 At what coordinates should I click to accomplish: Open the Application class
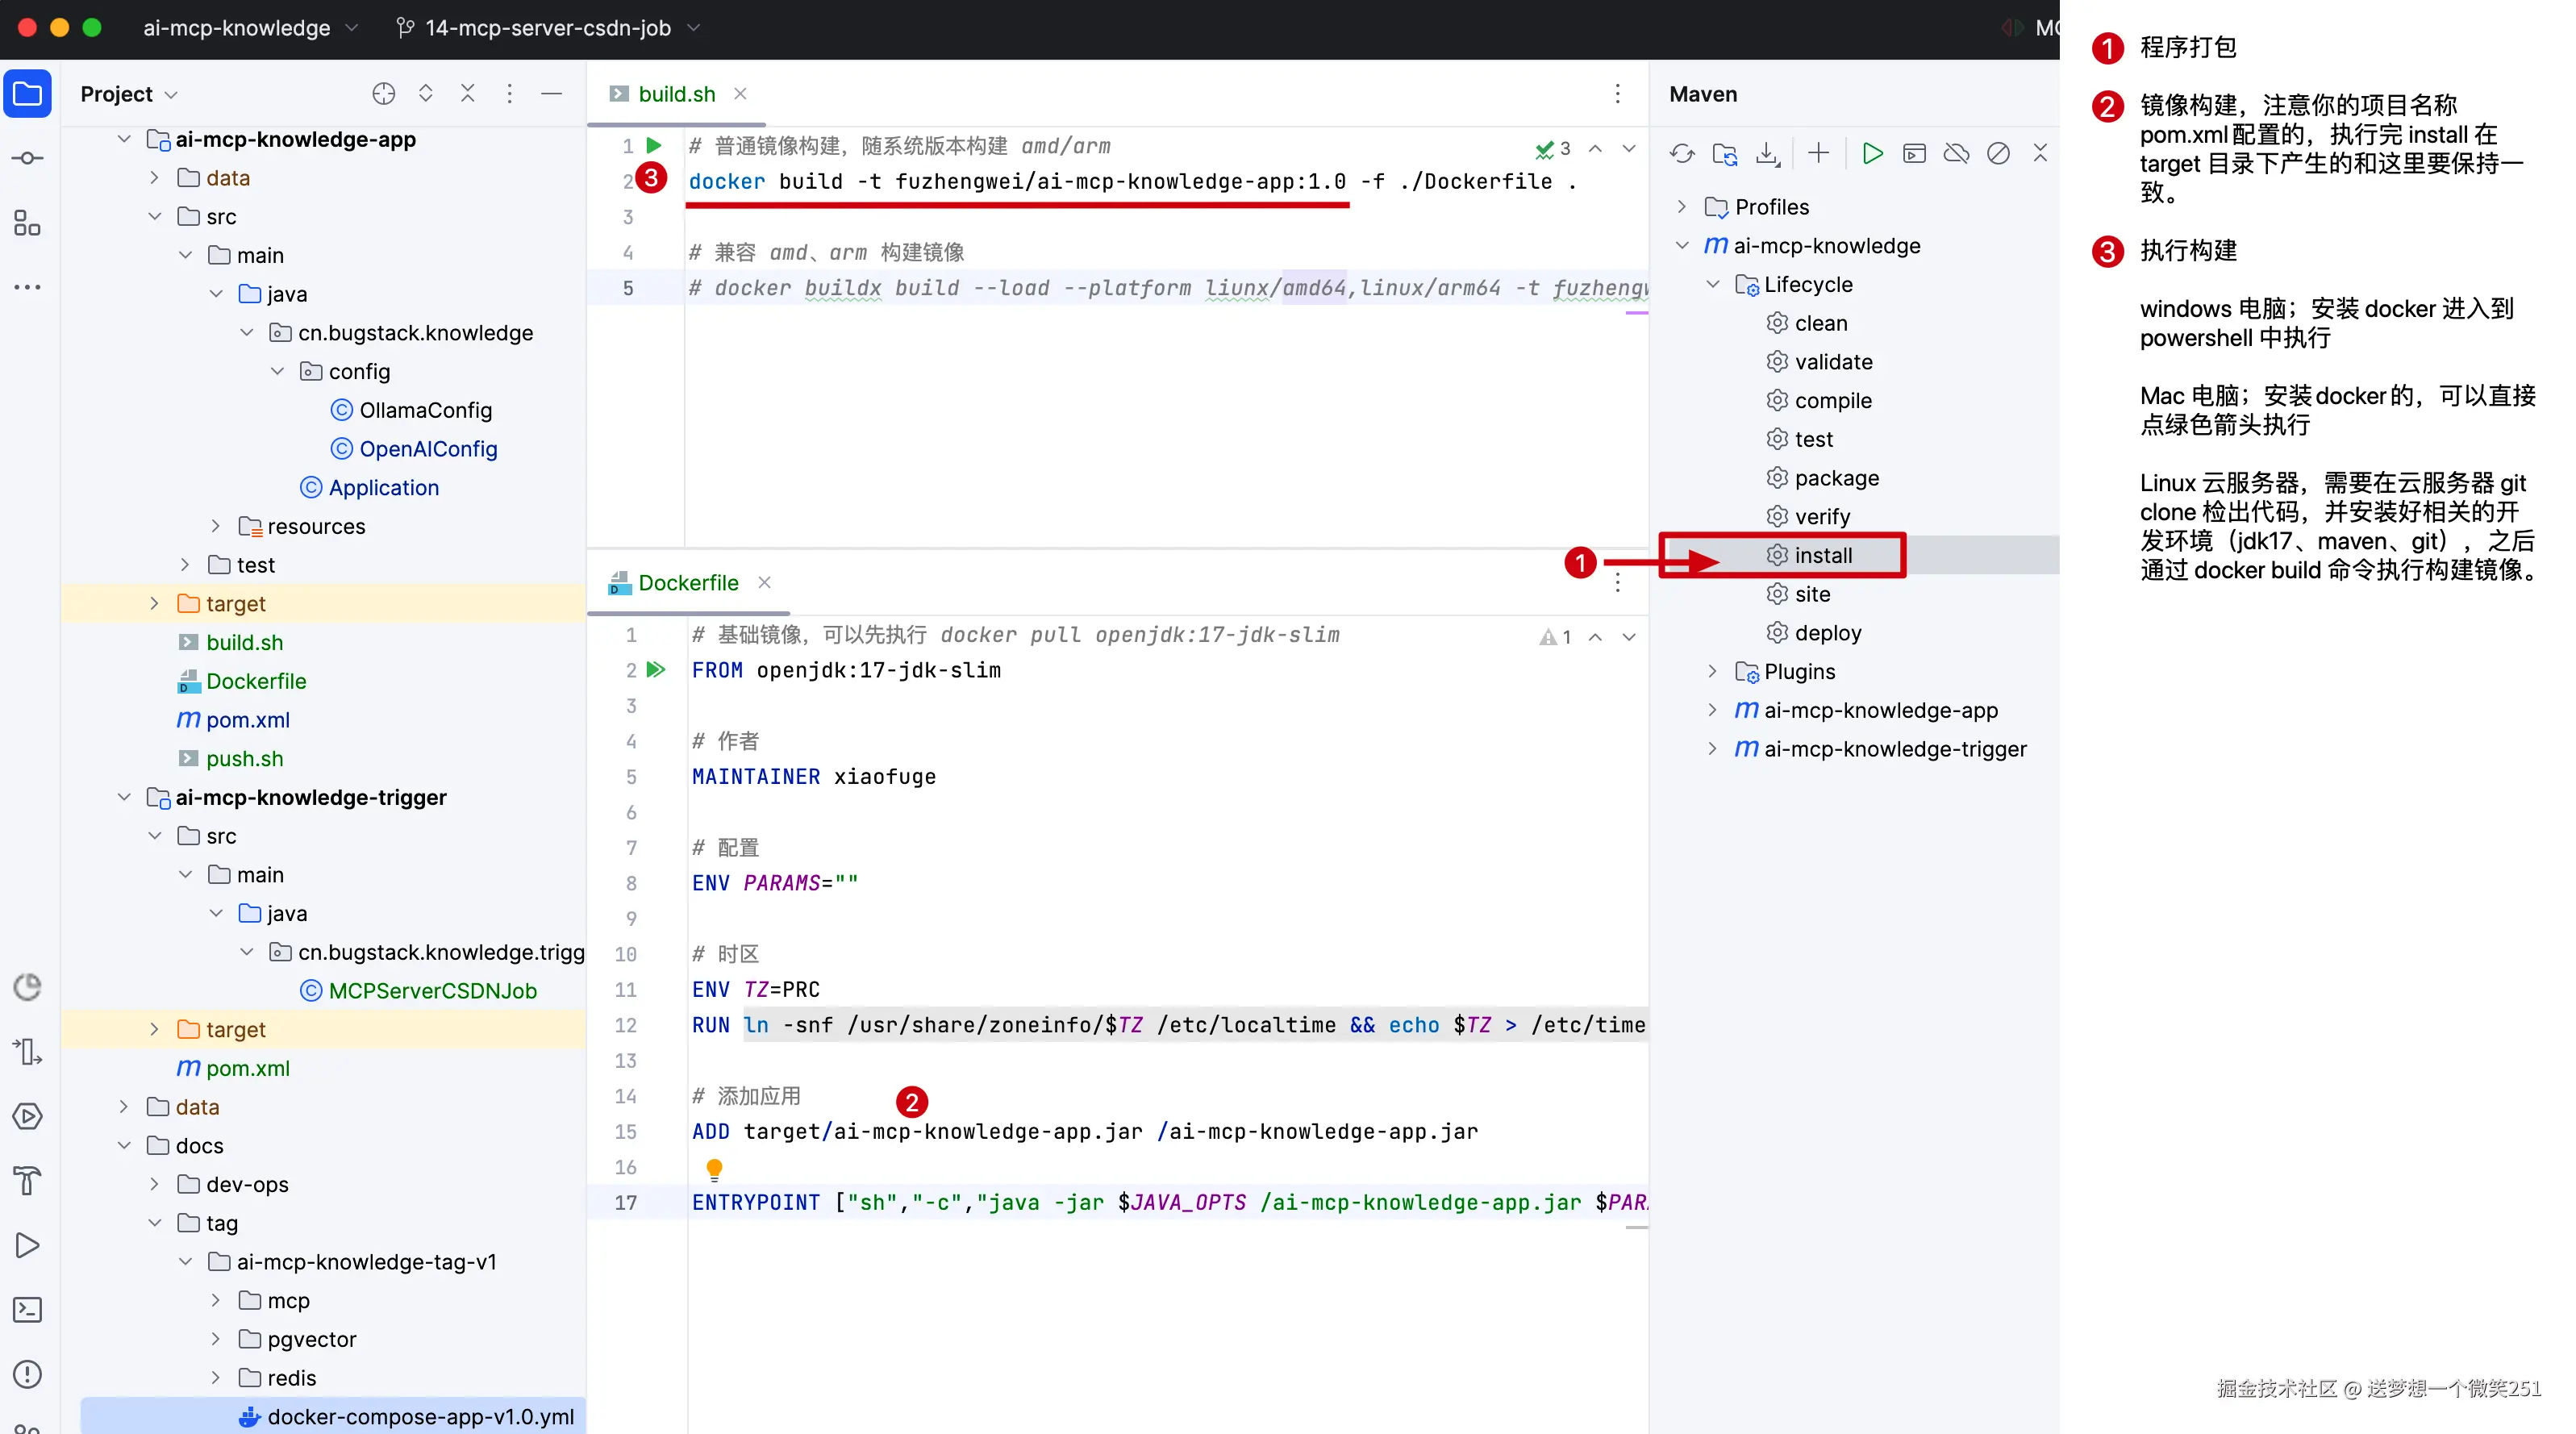pyautogui.click(x=369, y=488)
